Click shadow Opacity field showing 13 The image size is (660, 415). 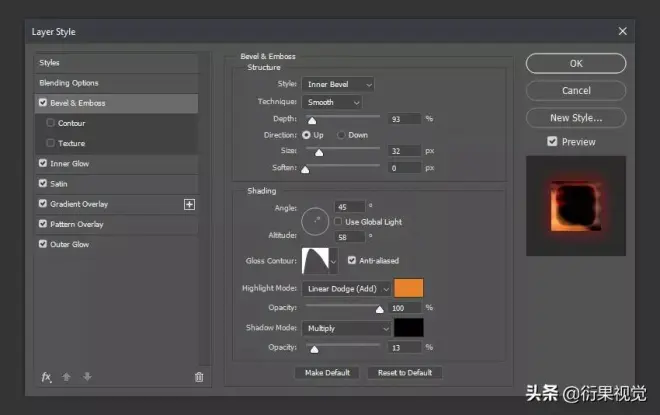pos(404,348)
